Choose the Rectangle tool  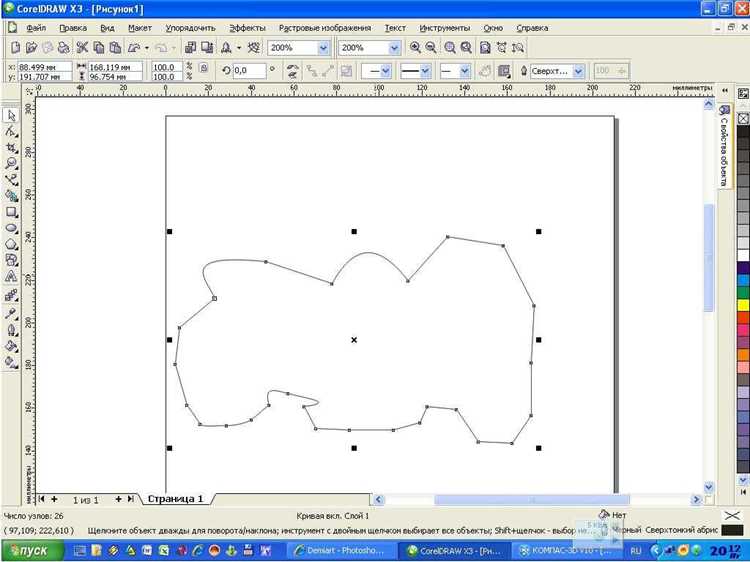tap(11, 212)
